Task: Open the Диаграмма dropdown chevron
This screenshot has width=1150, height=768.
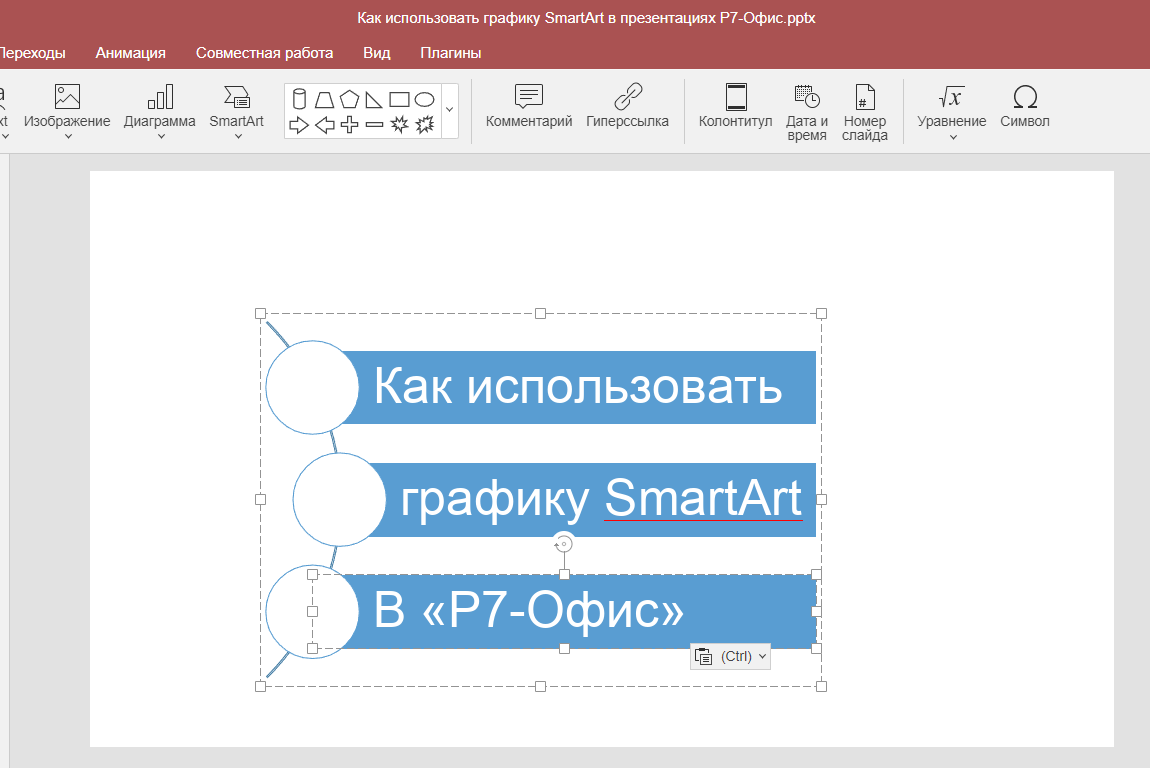Action: pos(161,136)
